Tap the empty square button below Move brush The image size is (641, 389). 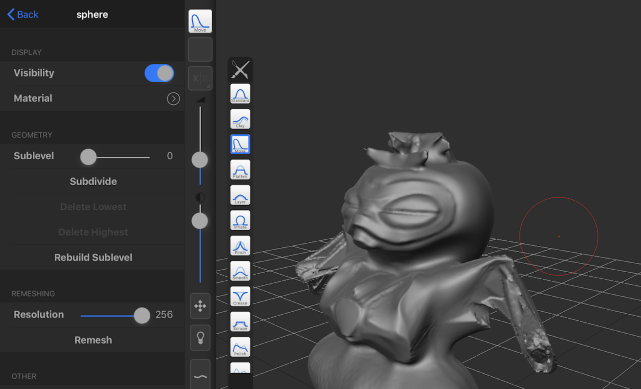coord(200,50)
